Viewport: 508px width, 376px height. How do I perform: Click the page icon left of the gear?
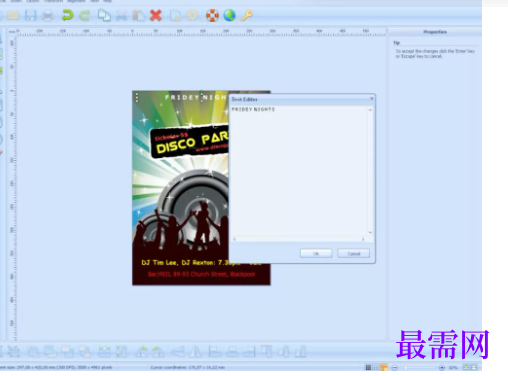[x=176, y=16]
